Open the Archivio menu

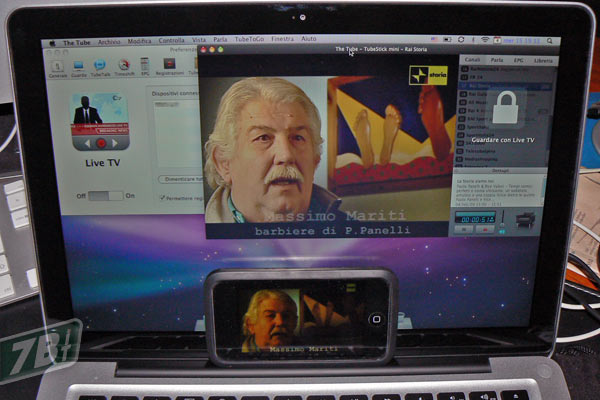pos(109,42)
